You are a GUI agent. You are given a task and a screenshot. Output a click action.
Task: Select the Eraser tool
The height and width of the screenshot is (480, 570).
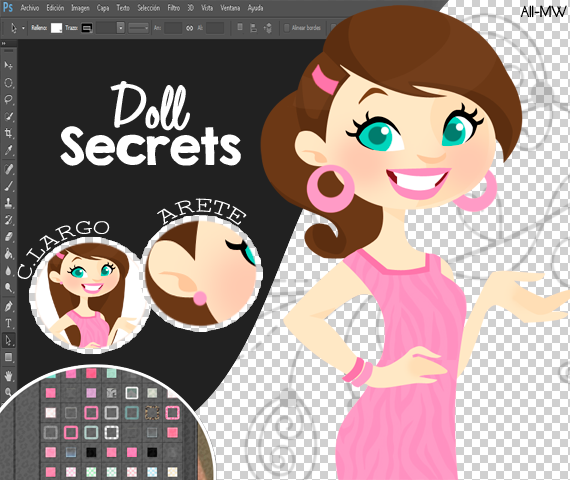point(8,237)
